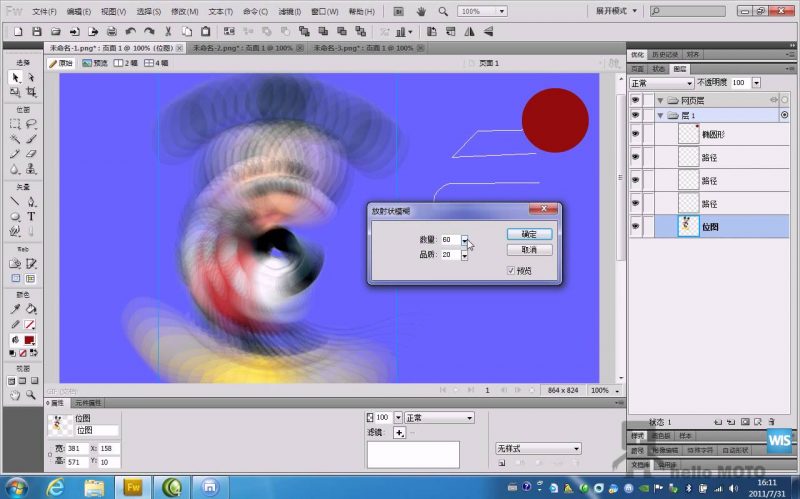Screen dimensions: 800x499
Task: Click the 确定 button
Action: 529,233
